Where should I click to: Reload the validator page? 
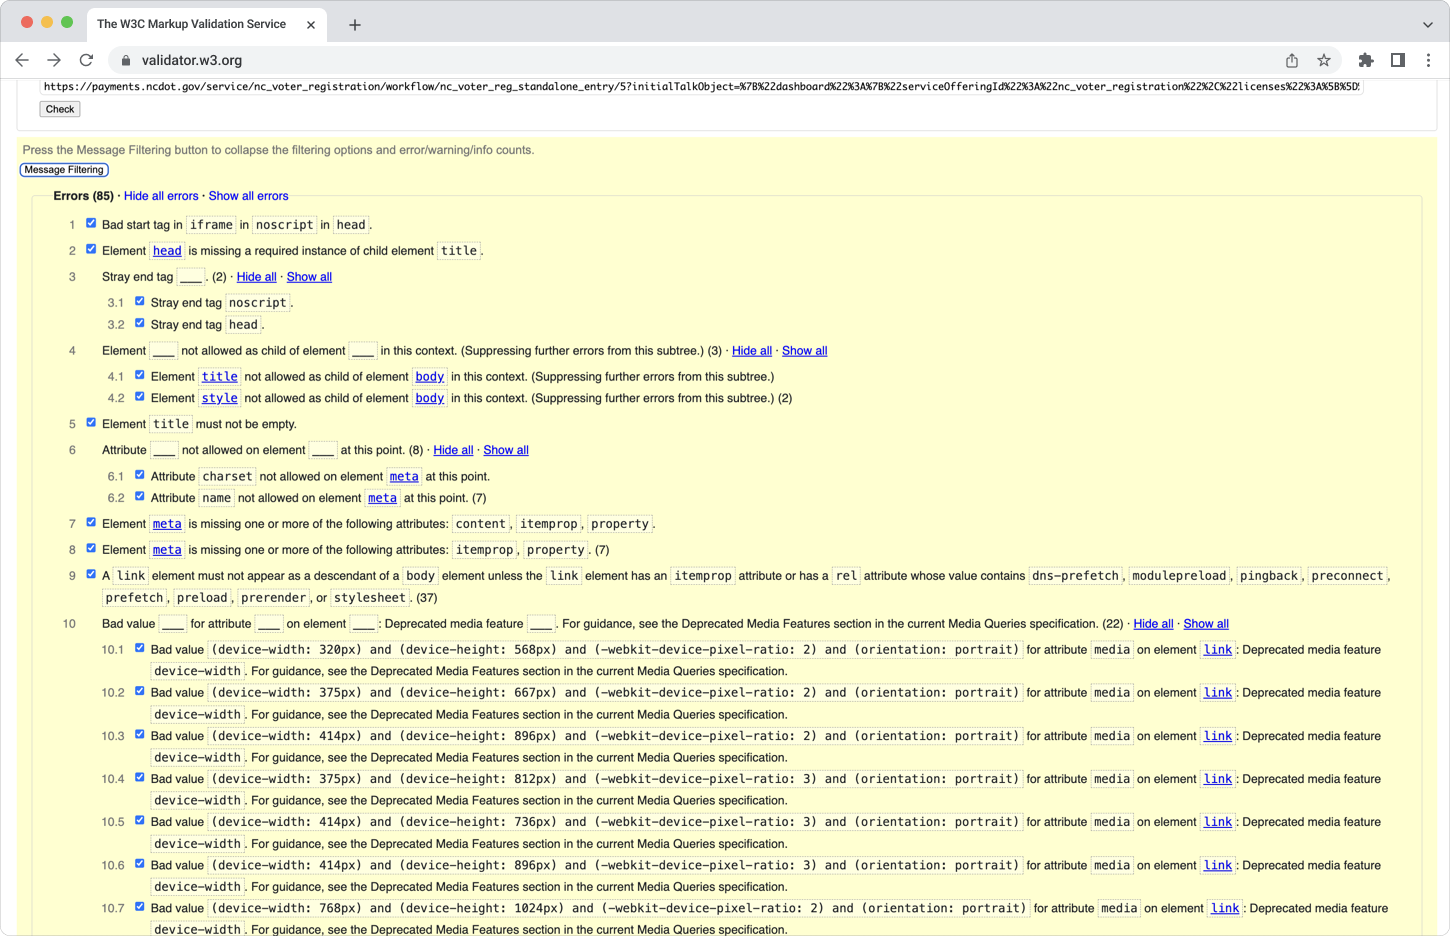click(86, 60)
